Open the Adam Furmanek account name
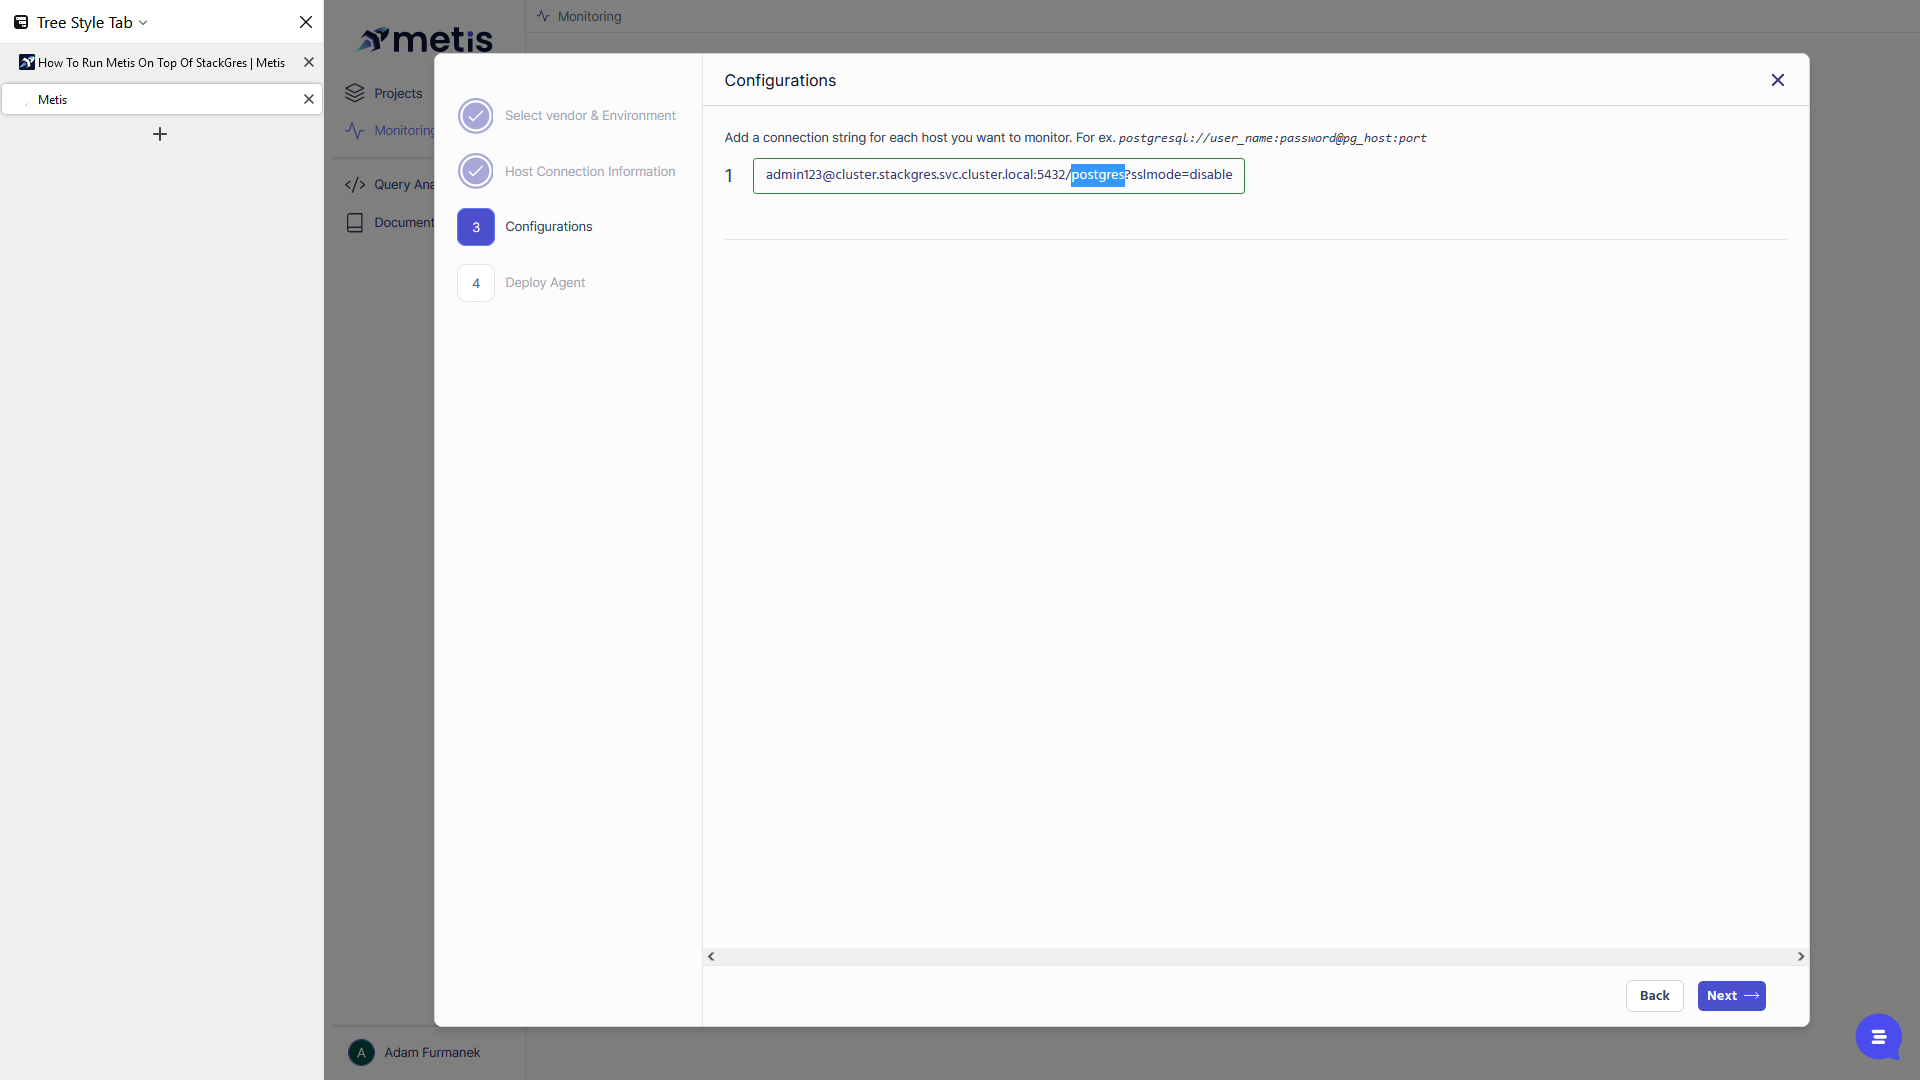 point(432,1053)
